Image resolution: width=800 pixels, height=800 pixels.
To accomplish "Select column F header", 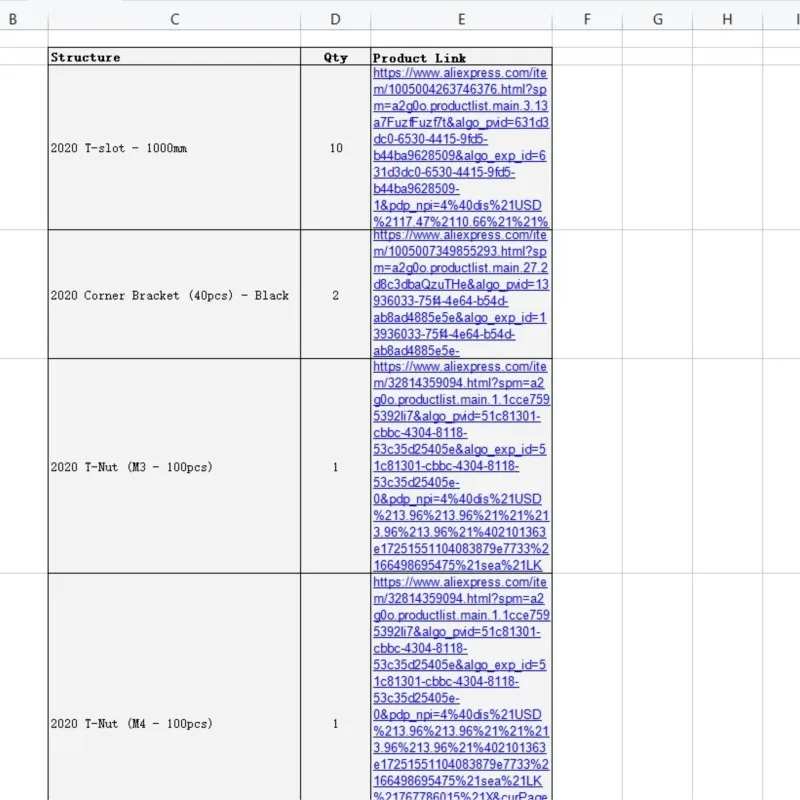I will coord(587,19).
